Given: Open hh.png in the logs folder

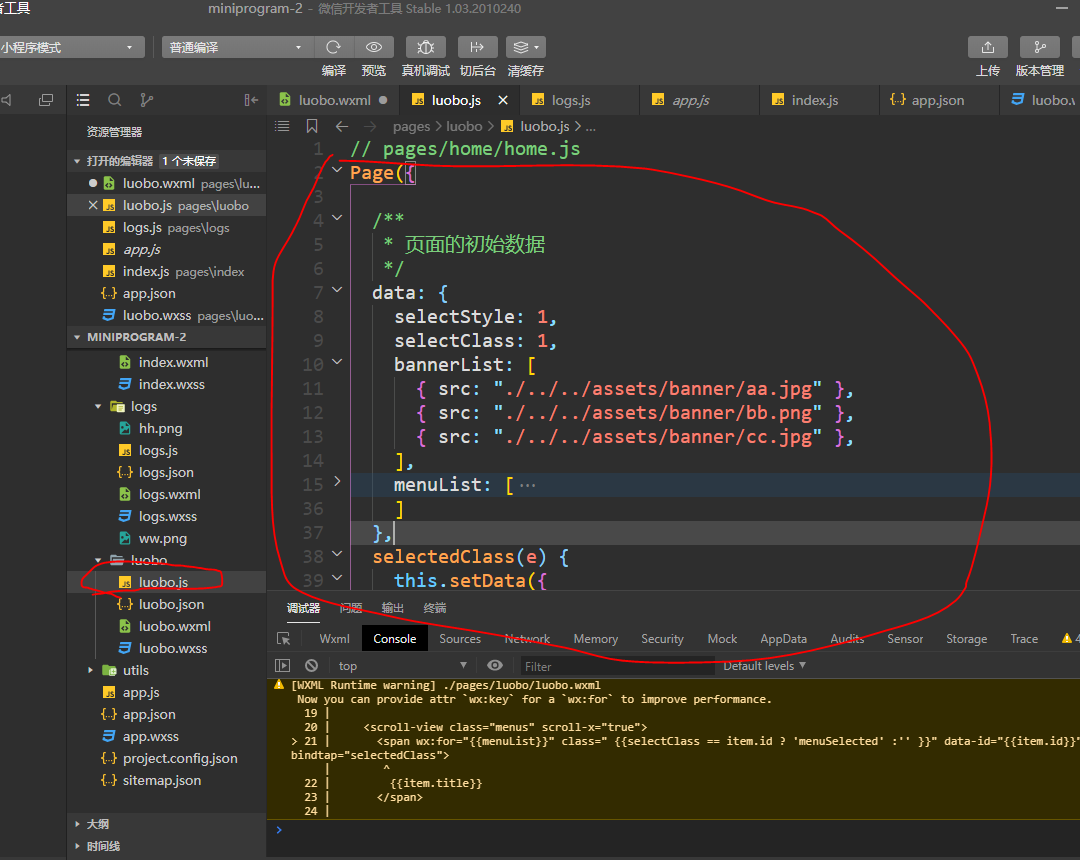Looking at the screenshot, I should [160, 428].
